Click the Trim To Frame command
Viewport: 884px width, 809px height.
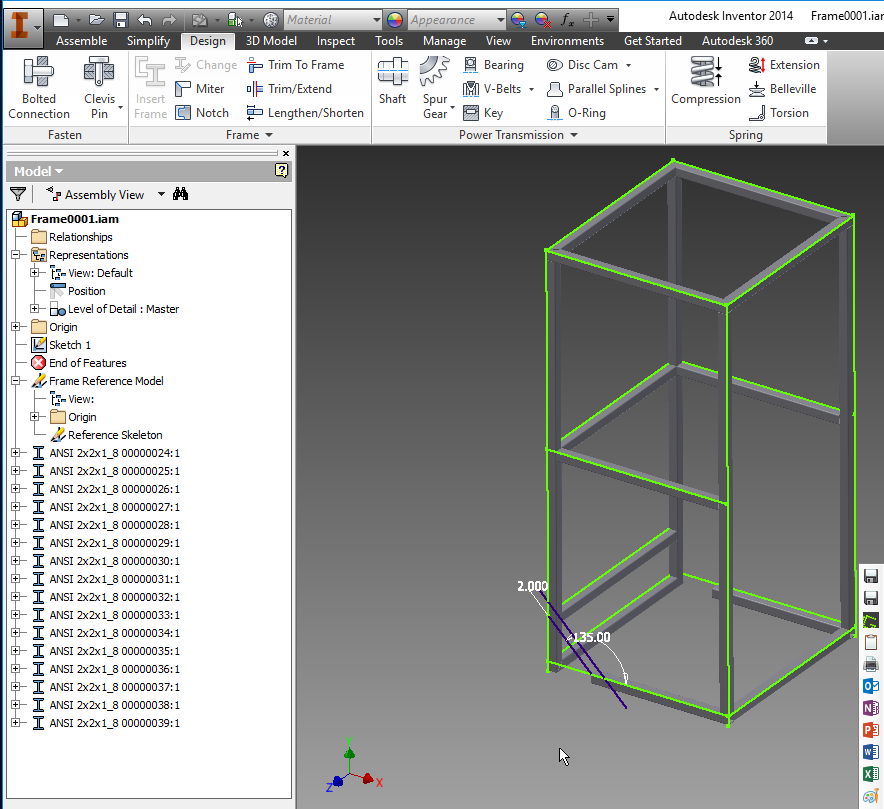coord(295,64)
